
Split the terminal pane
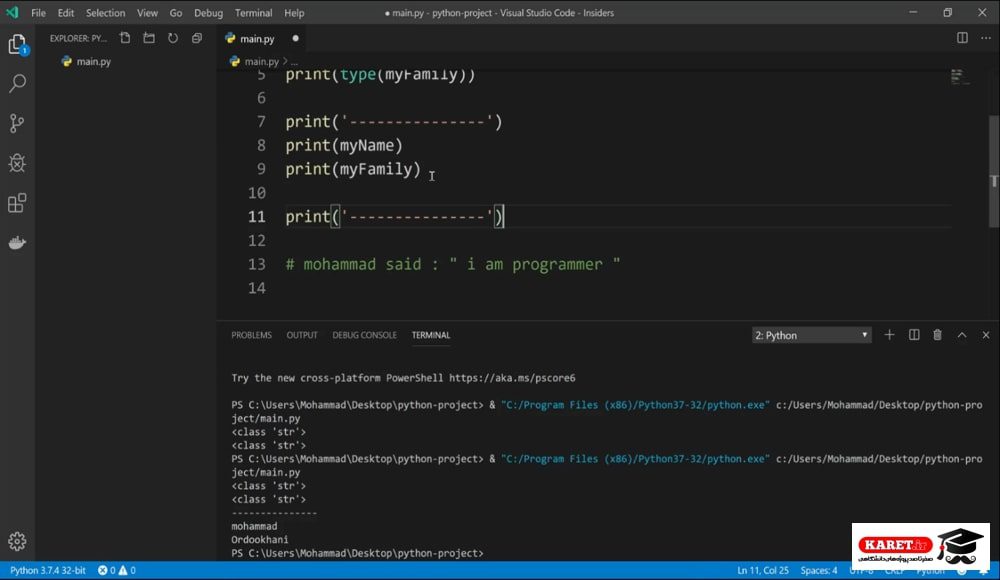[x=914, y=335]
